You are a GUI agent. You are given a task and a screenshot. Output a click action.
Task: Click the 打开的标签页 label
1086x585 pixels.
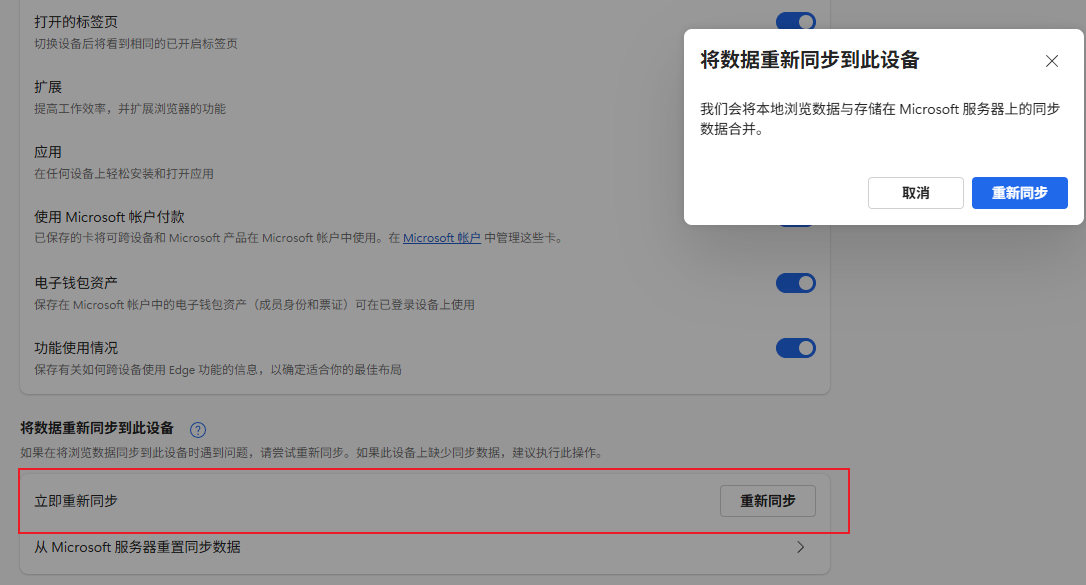click(x=76, y=21)
